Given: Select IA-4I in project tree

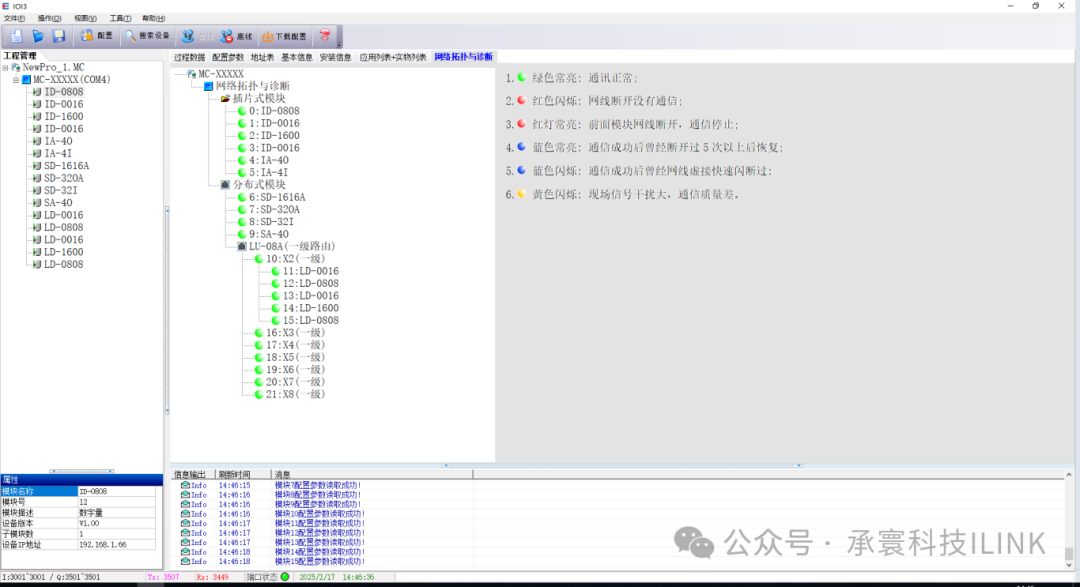Looking at the screenshot, I should [x=58, y=154].
